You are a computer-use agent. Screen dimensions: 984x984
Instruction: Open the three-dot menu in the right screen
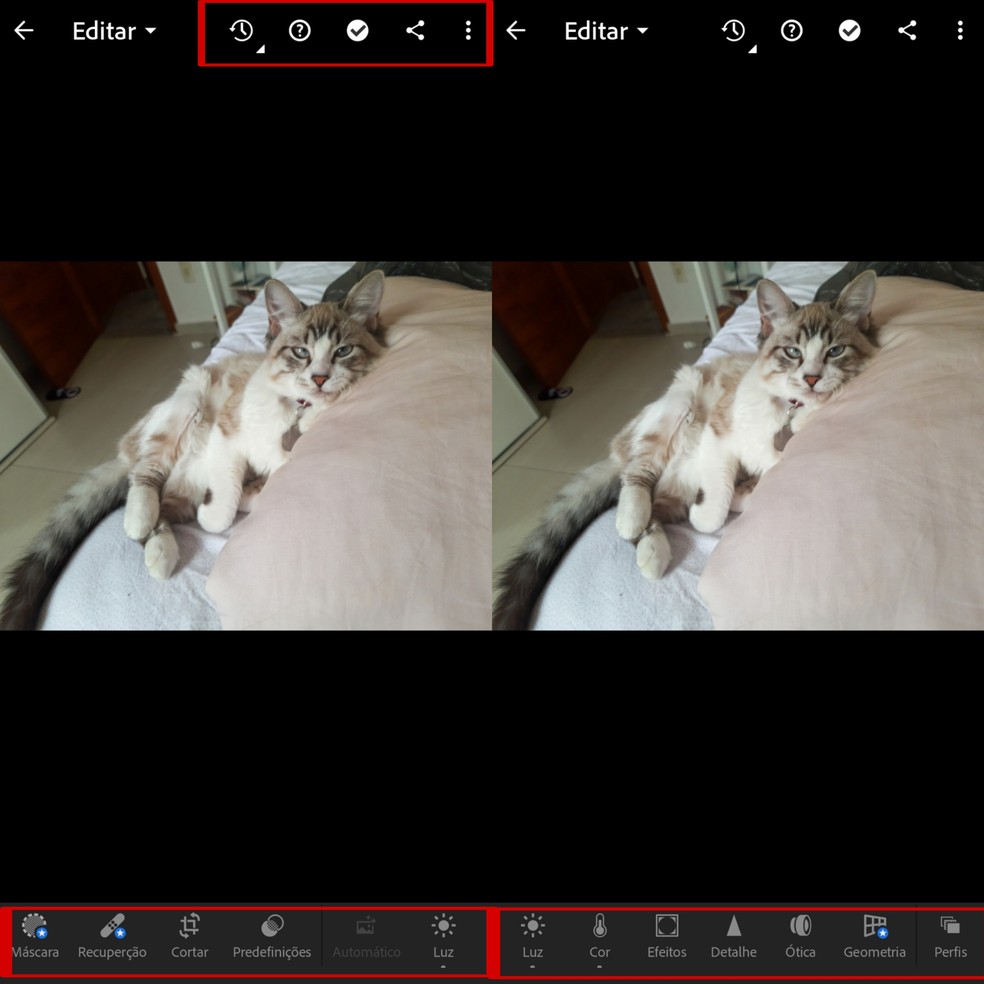click(x=960, y=30)
